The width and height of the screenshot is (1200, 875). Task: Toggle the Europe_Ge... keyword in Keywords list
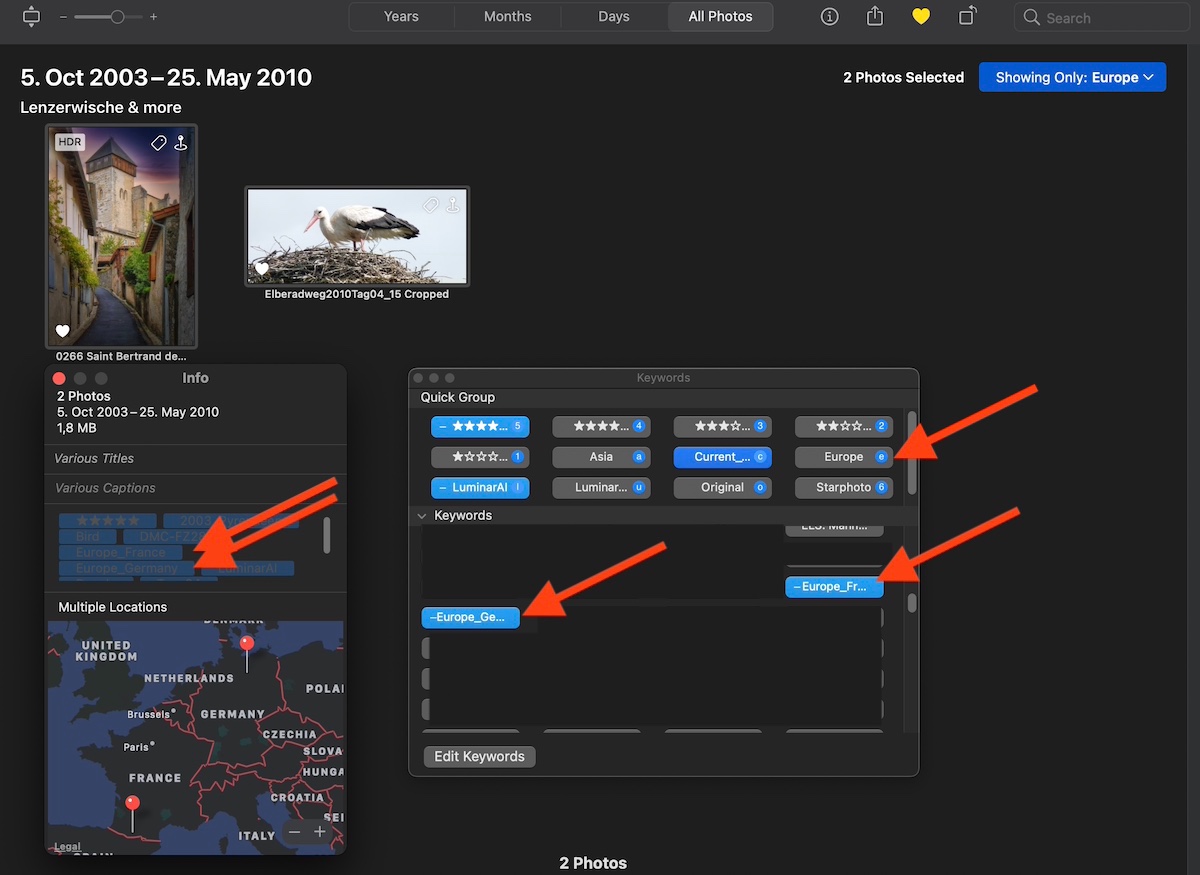tap(471, 618)
